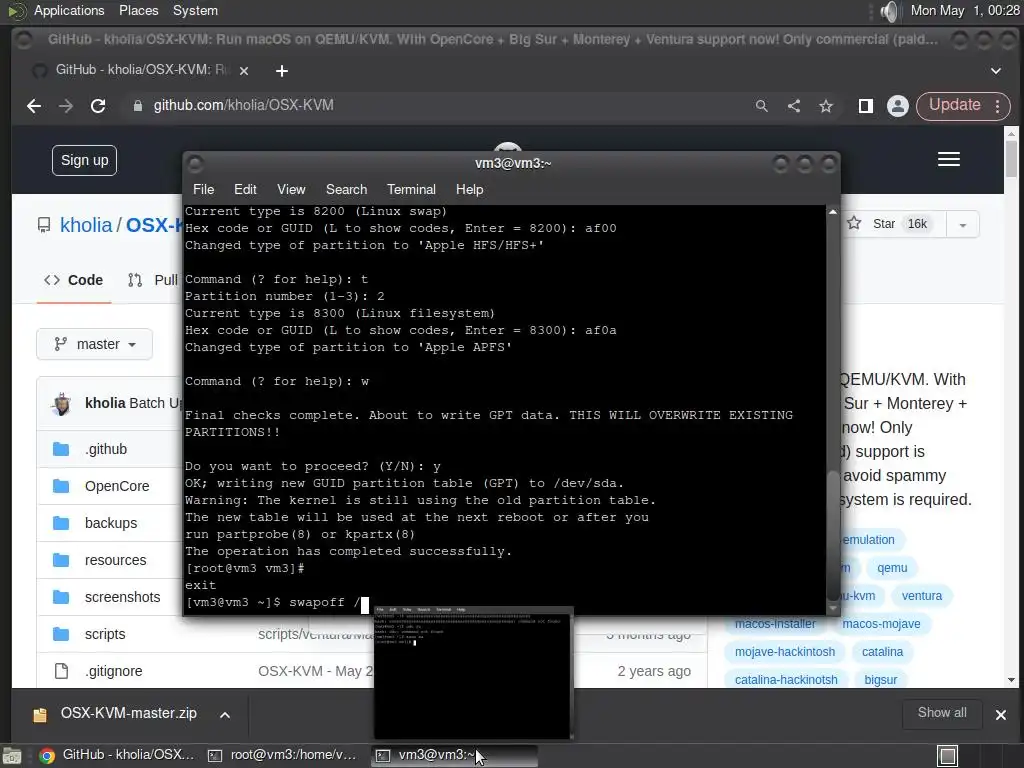Open a new browser tab

pos(281,71)
